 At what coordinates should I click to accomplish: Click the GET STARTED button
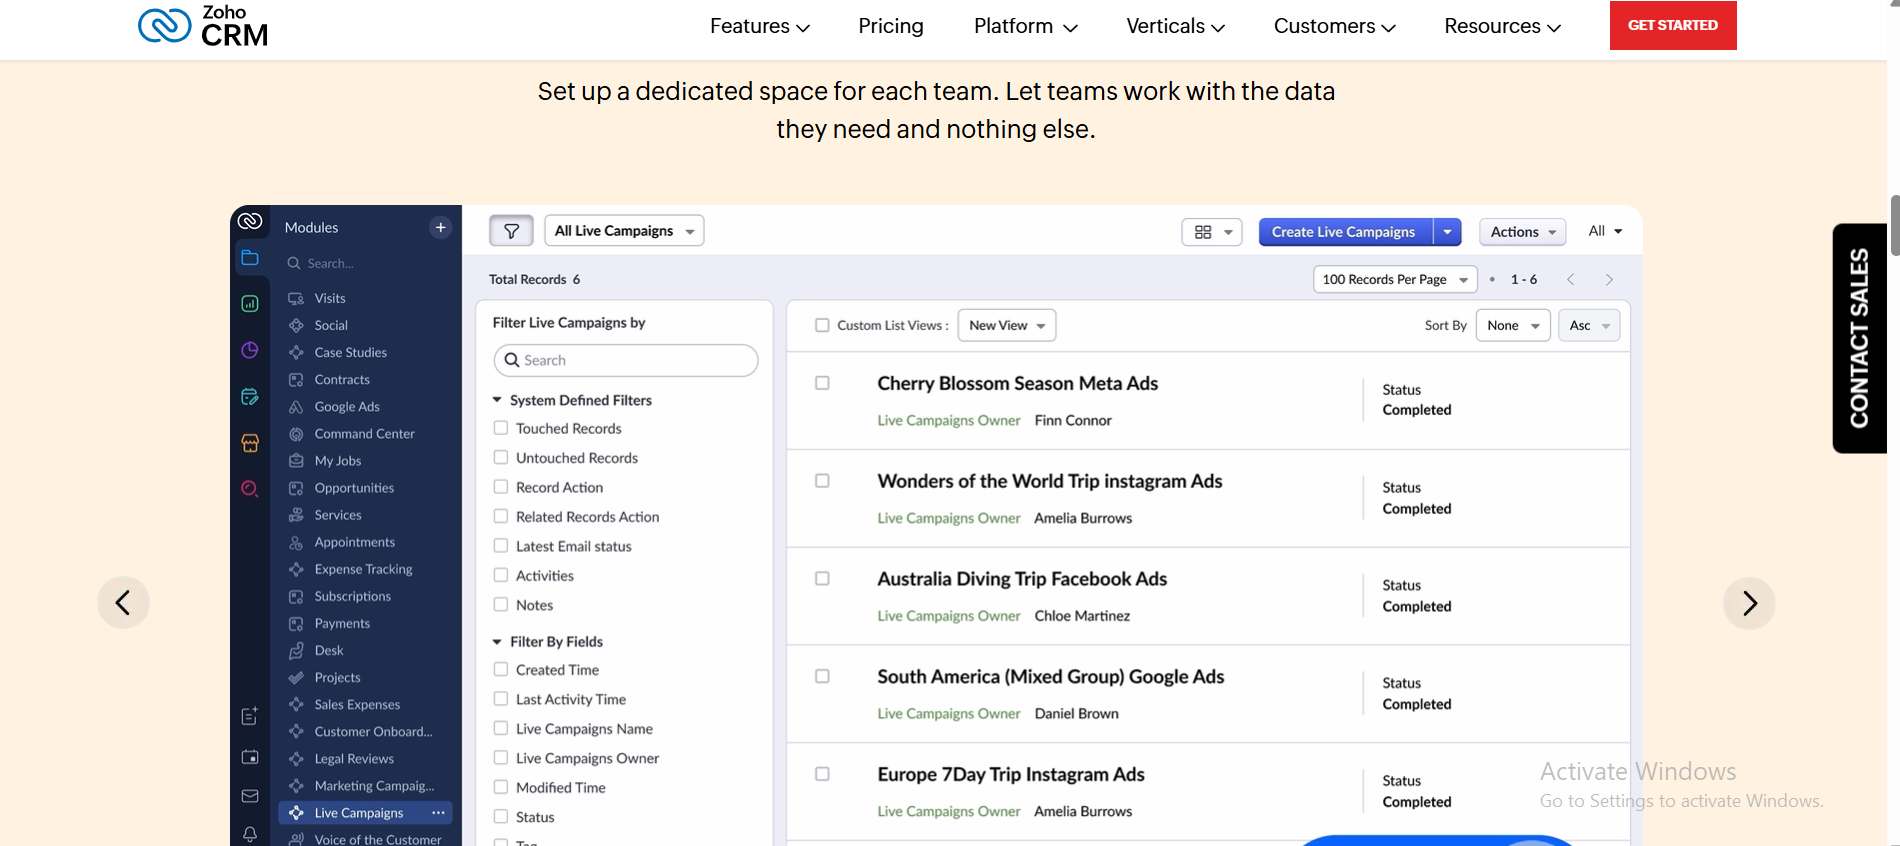click(x=1672, y=25)
